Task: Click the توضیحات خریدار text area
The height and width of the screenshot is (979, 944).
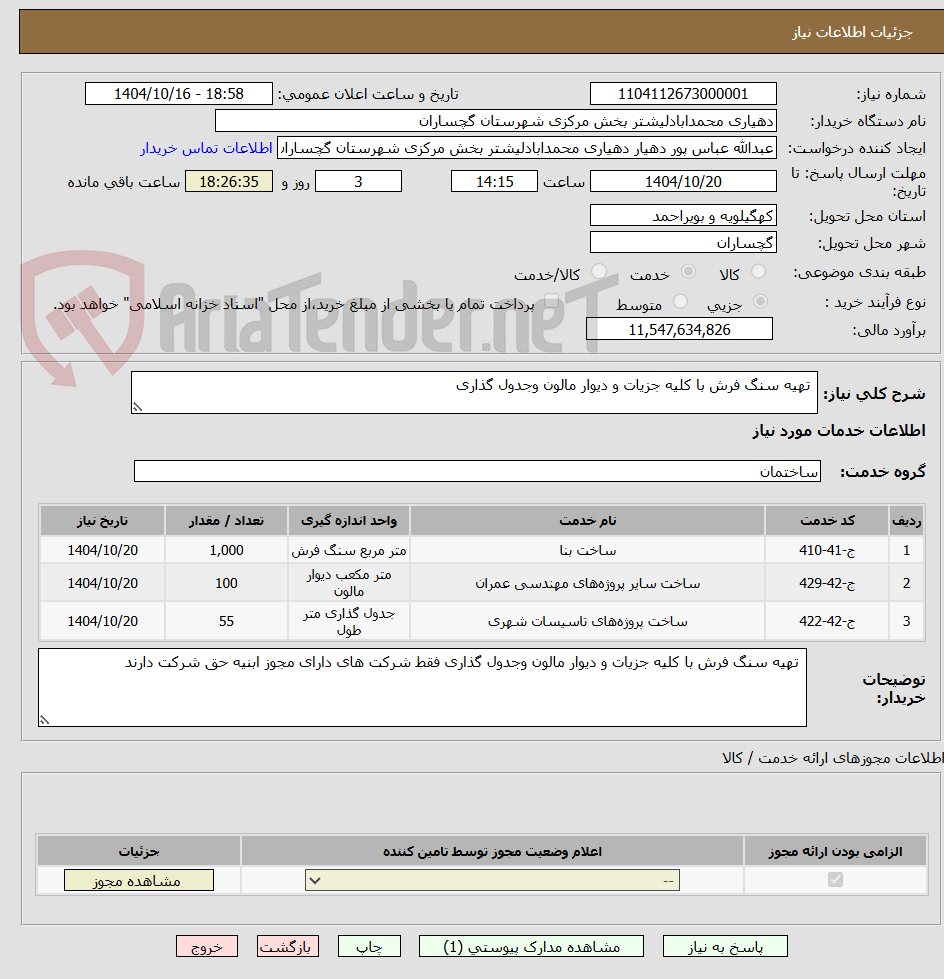Action: tap(422, 687)
